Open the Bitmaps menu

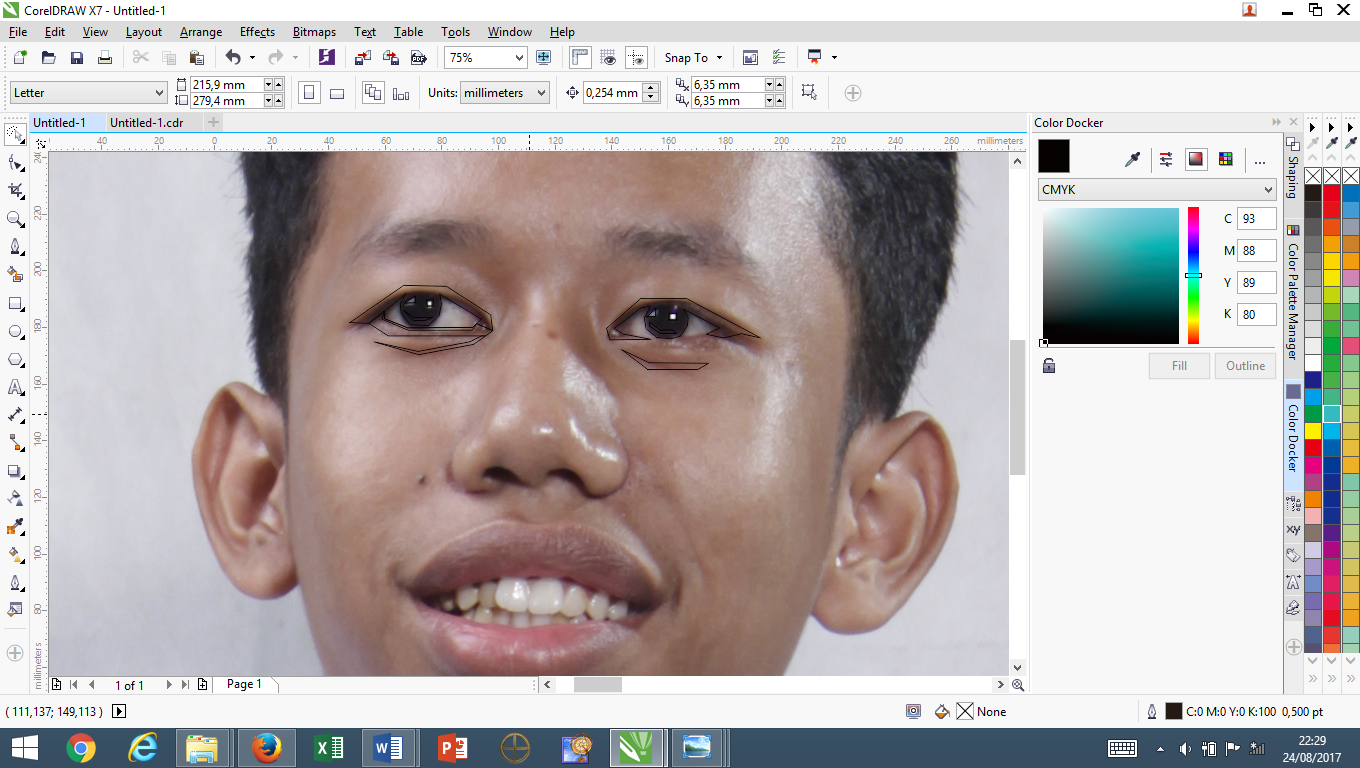pos(314,31)
